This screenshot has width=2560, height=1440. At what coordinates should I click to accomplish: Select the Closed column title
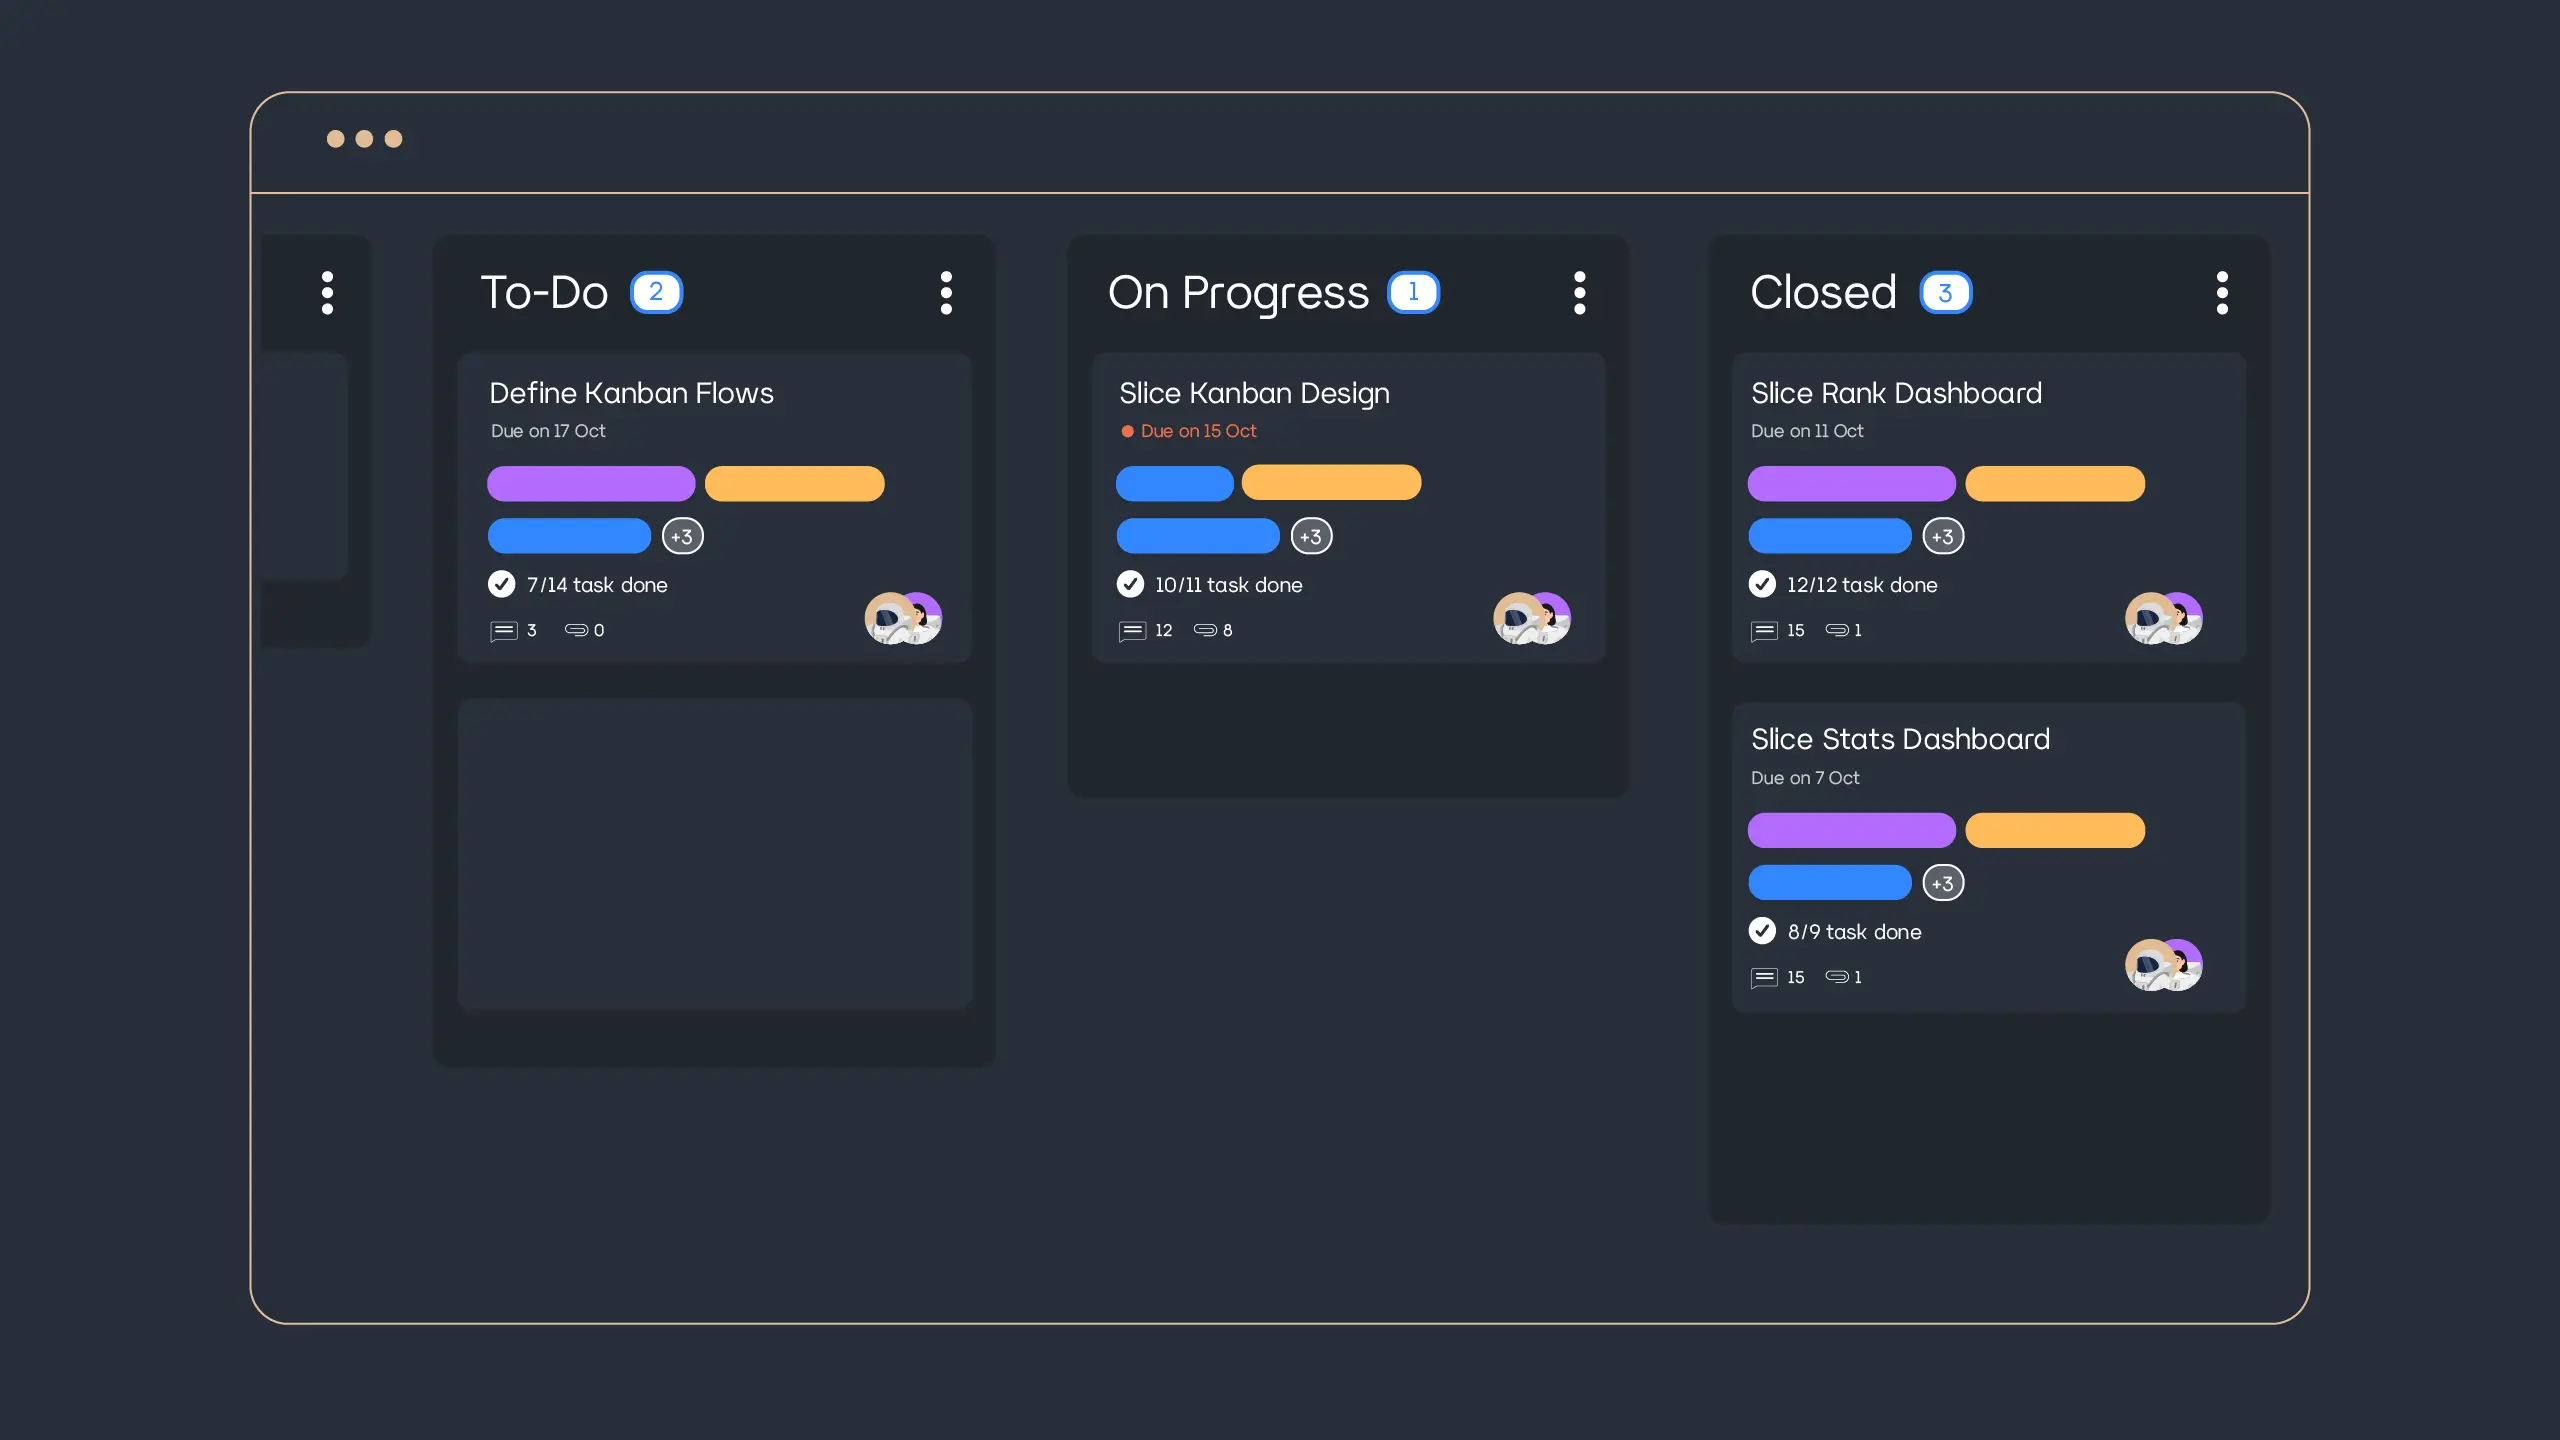1823,293
